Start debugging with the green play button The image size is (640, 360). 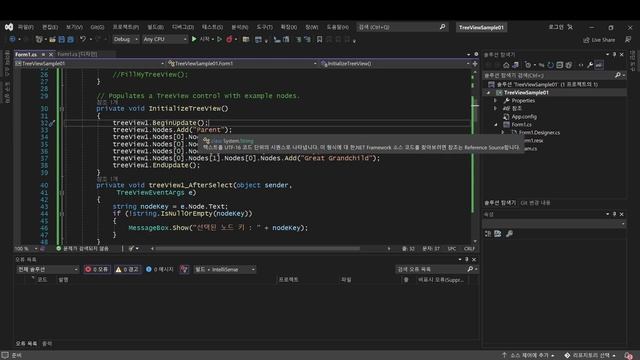pos(194,39)
